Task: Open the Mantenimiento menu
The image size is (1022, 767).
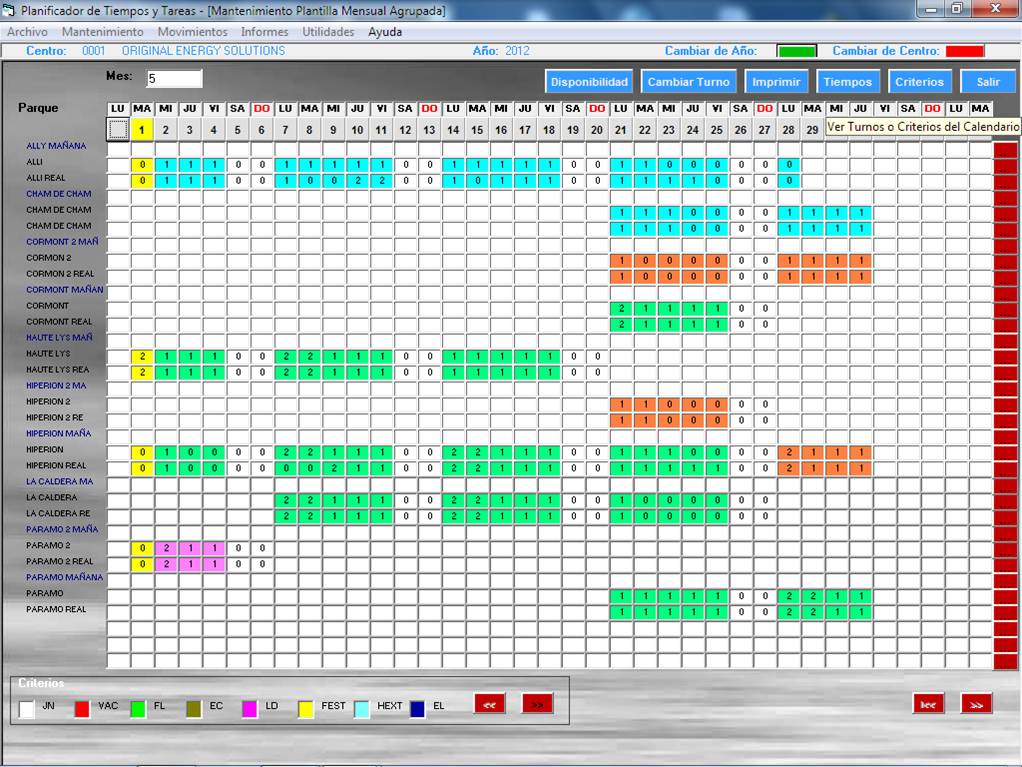Action: click(x=102, y=32)
